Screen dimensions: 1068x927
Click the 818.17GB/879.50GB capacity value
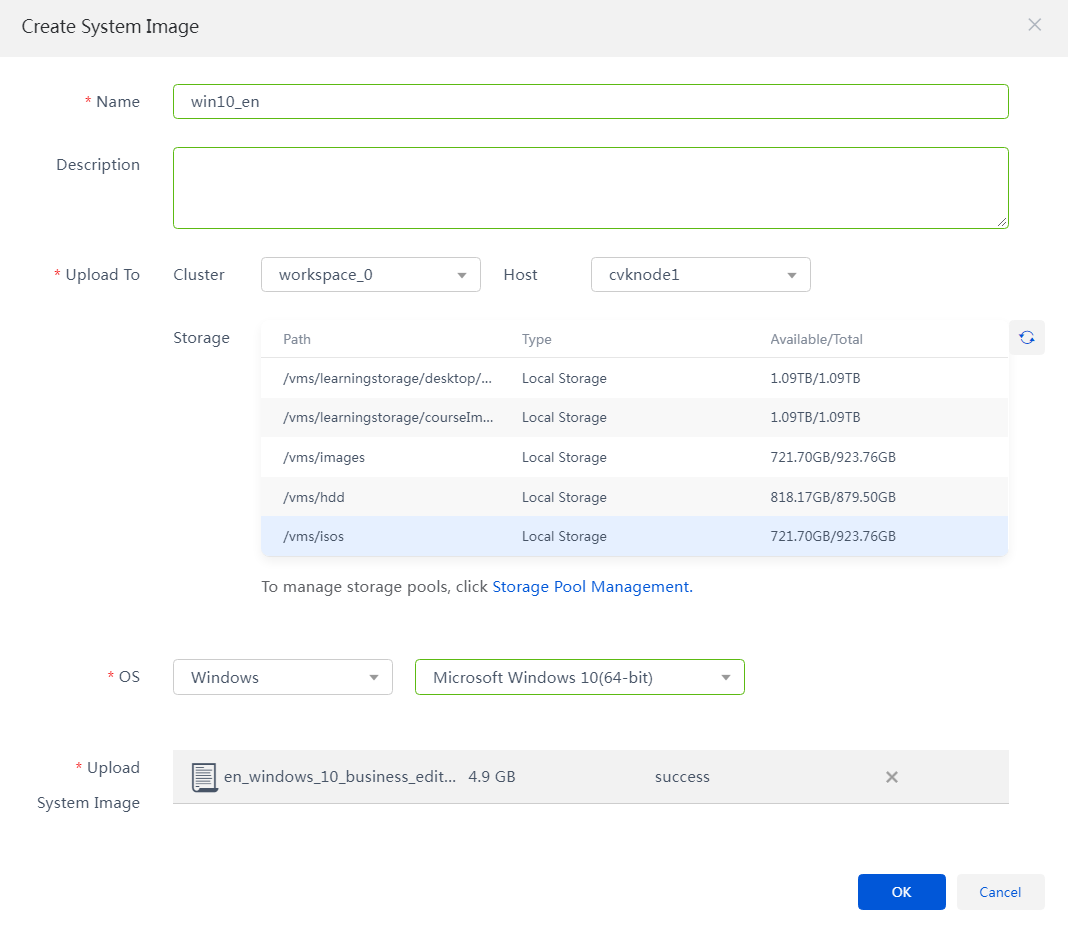point(832,497)
